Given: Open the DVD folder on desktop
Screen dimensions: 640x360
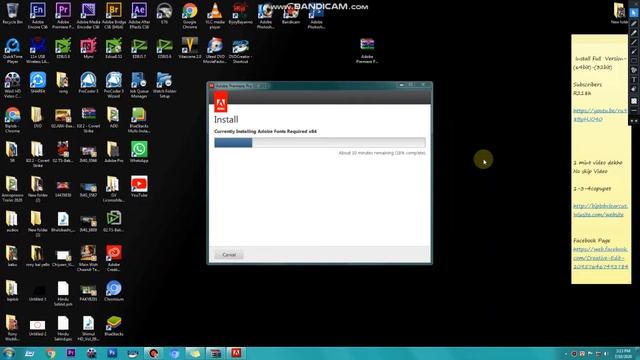Looking at the screenshot, I should coord(38,117).
